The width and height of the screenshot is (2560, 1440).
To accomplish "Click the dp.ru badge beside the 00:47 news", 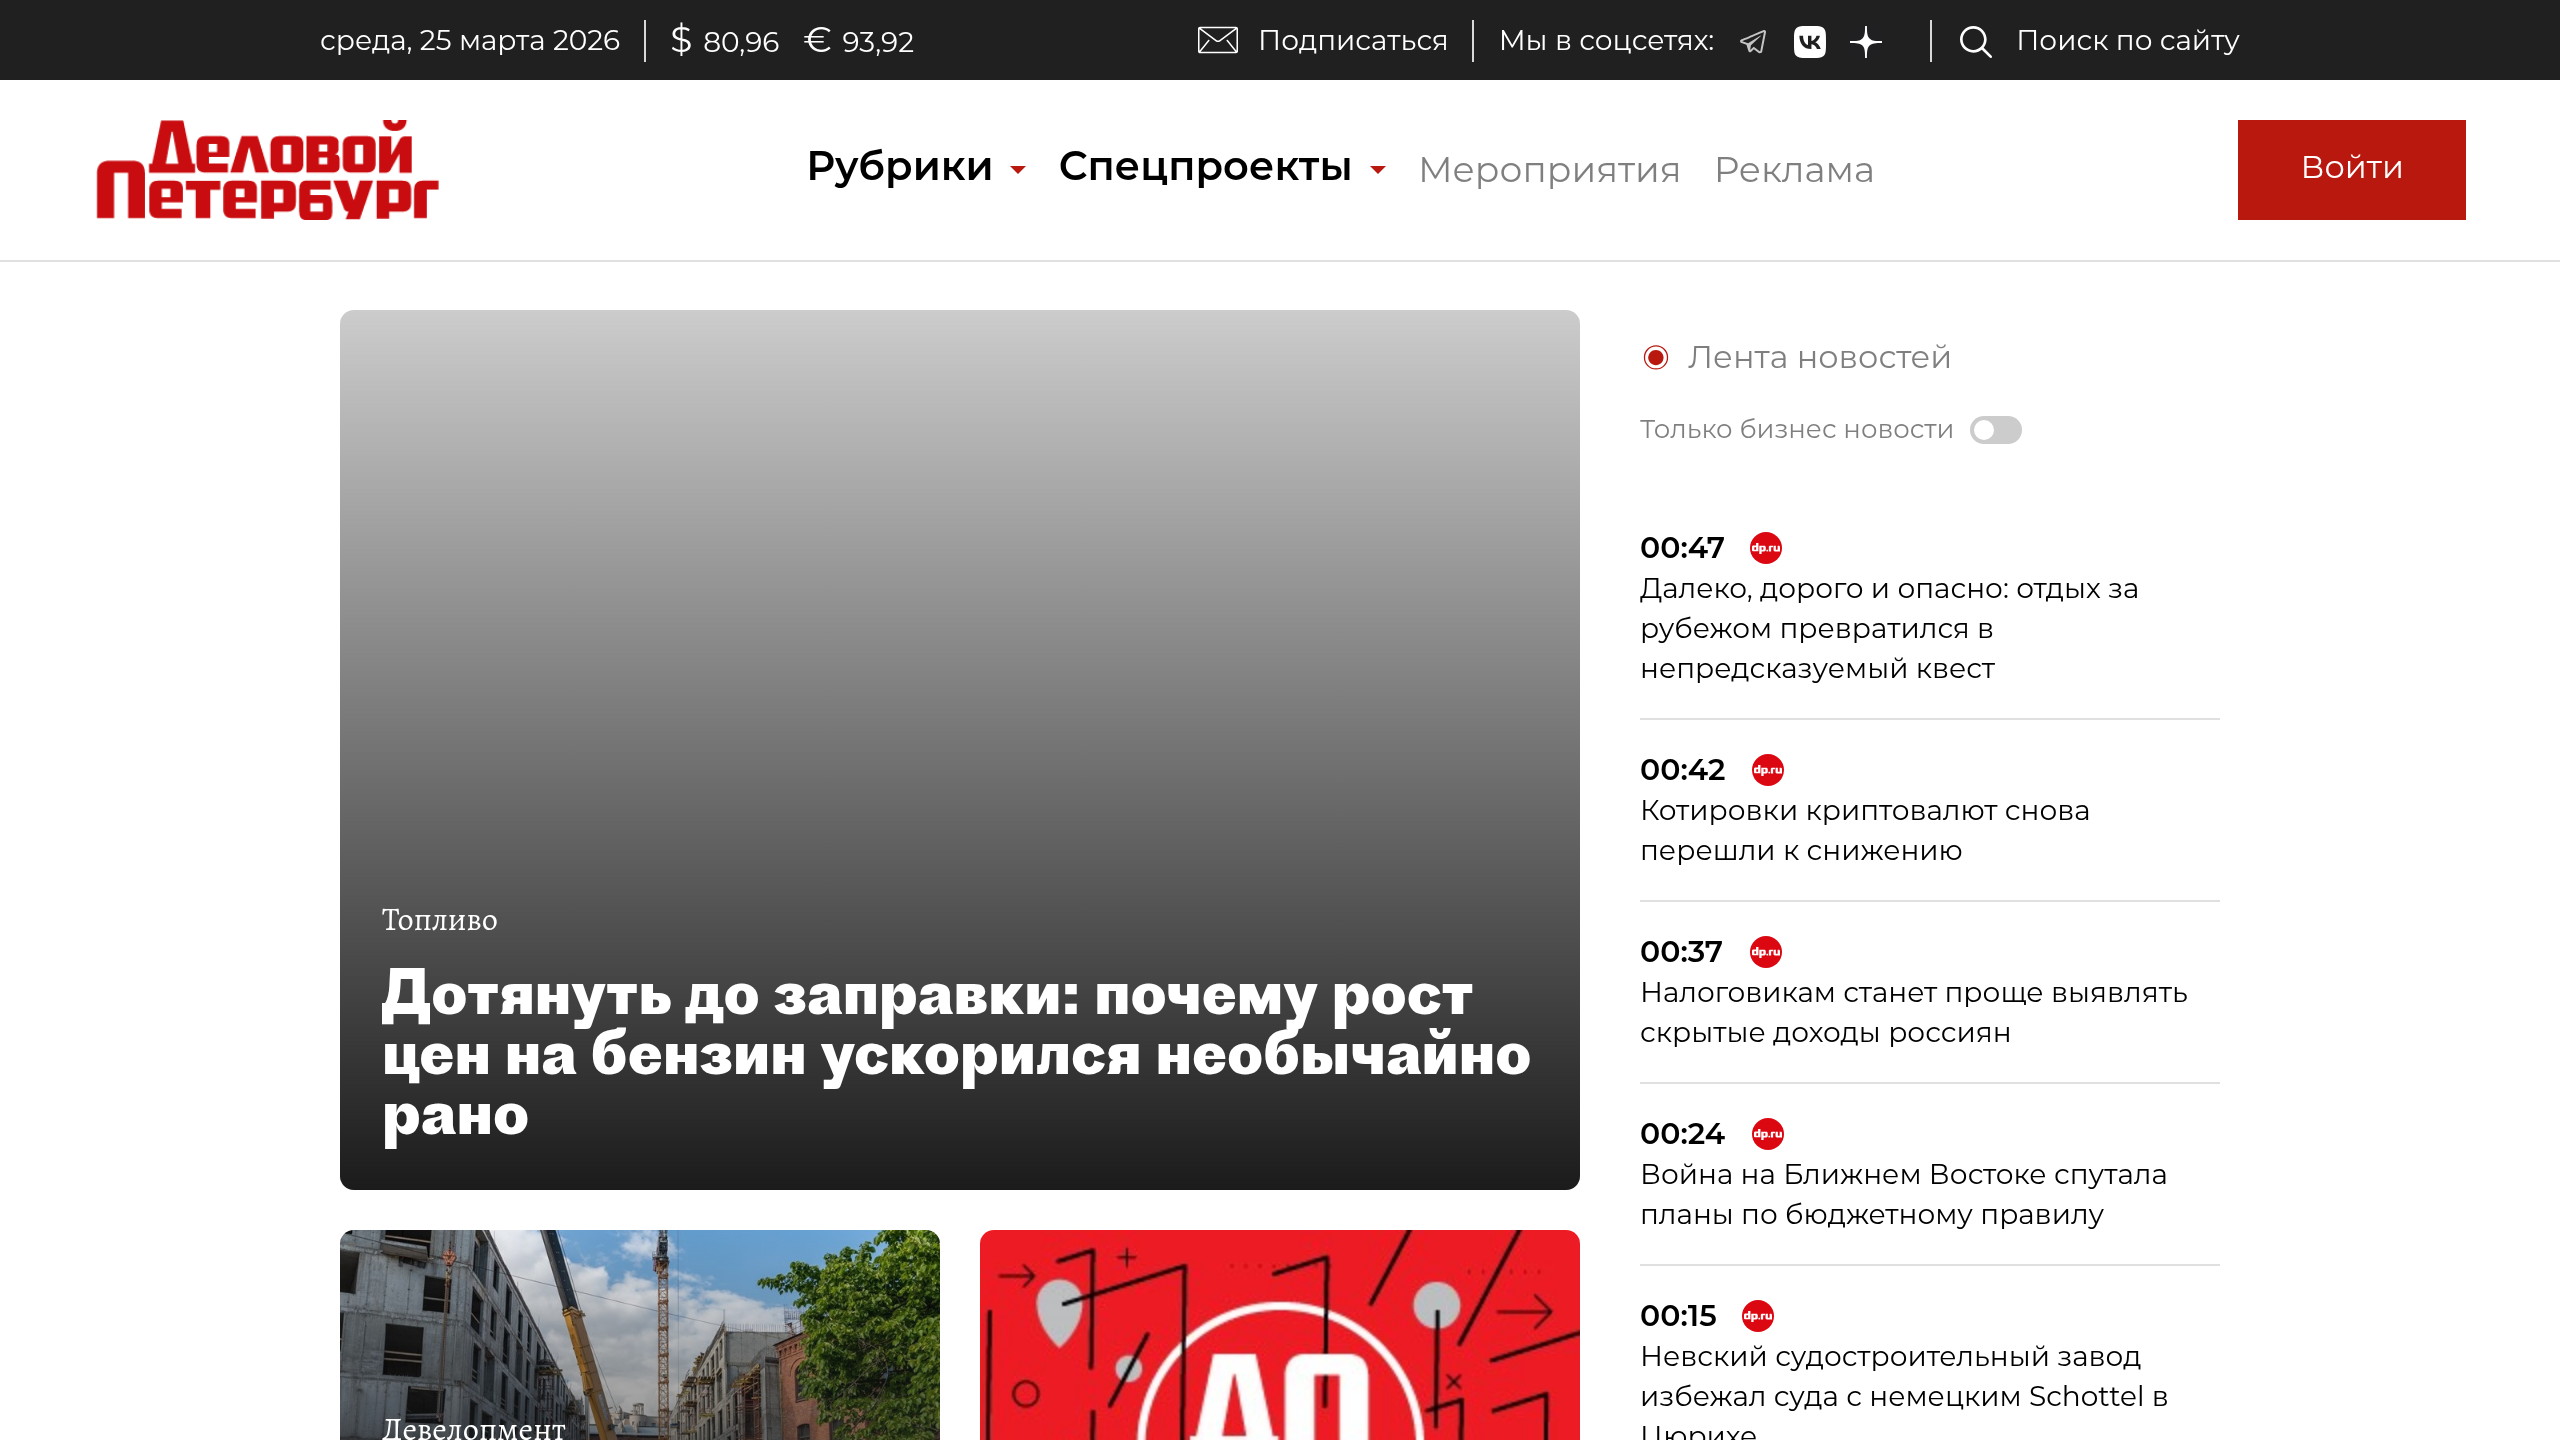I will 1765,547.
